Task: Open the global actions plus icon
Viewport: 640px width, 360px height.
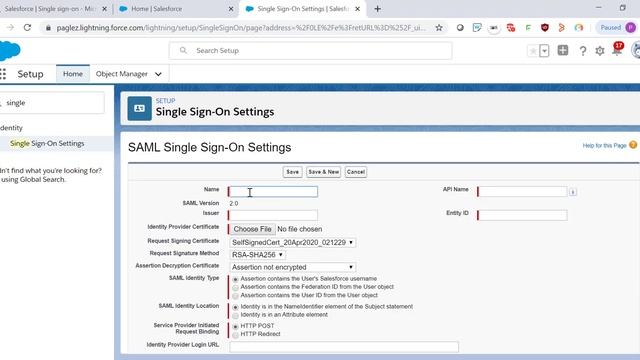Action: point(563,51)
